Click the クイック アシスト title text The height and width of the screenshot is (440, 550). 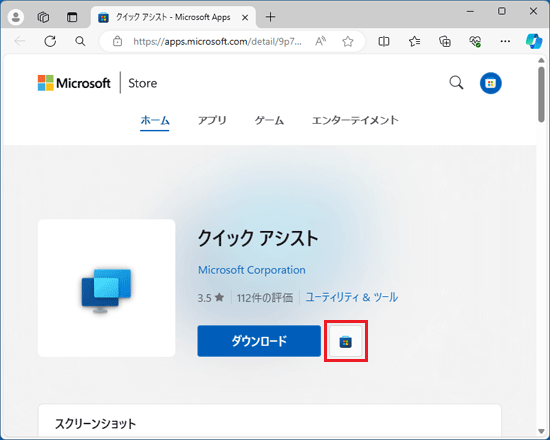point(258,238)
